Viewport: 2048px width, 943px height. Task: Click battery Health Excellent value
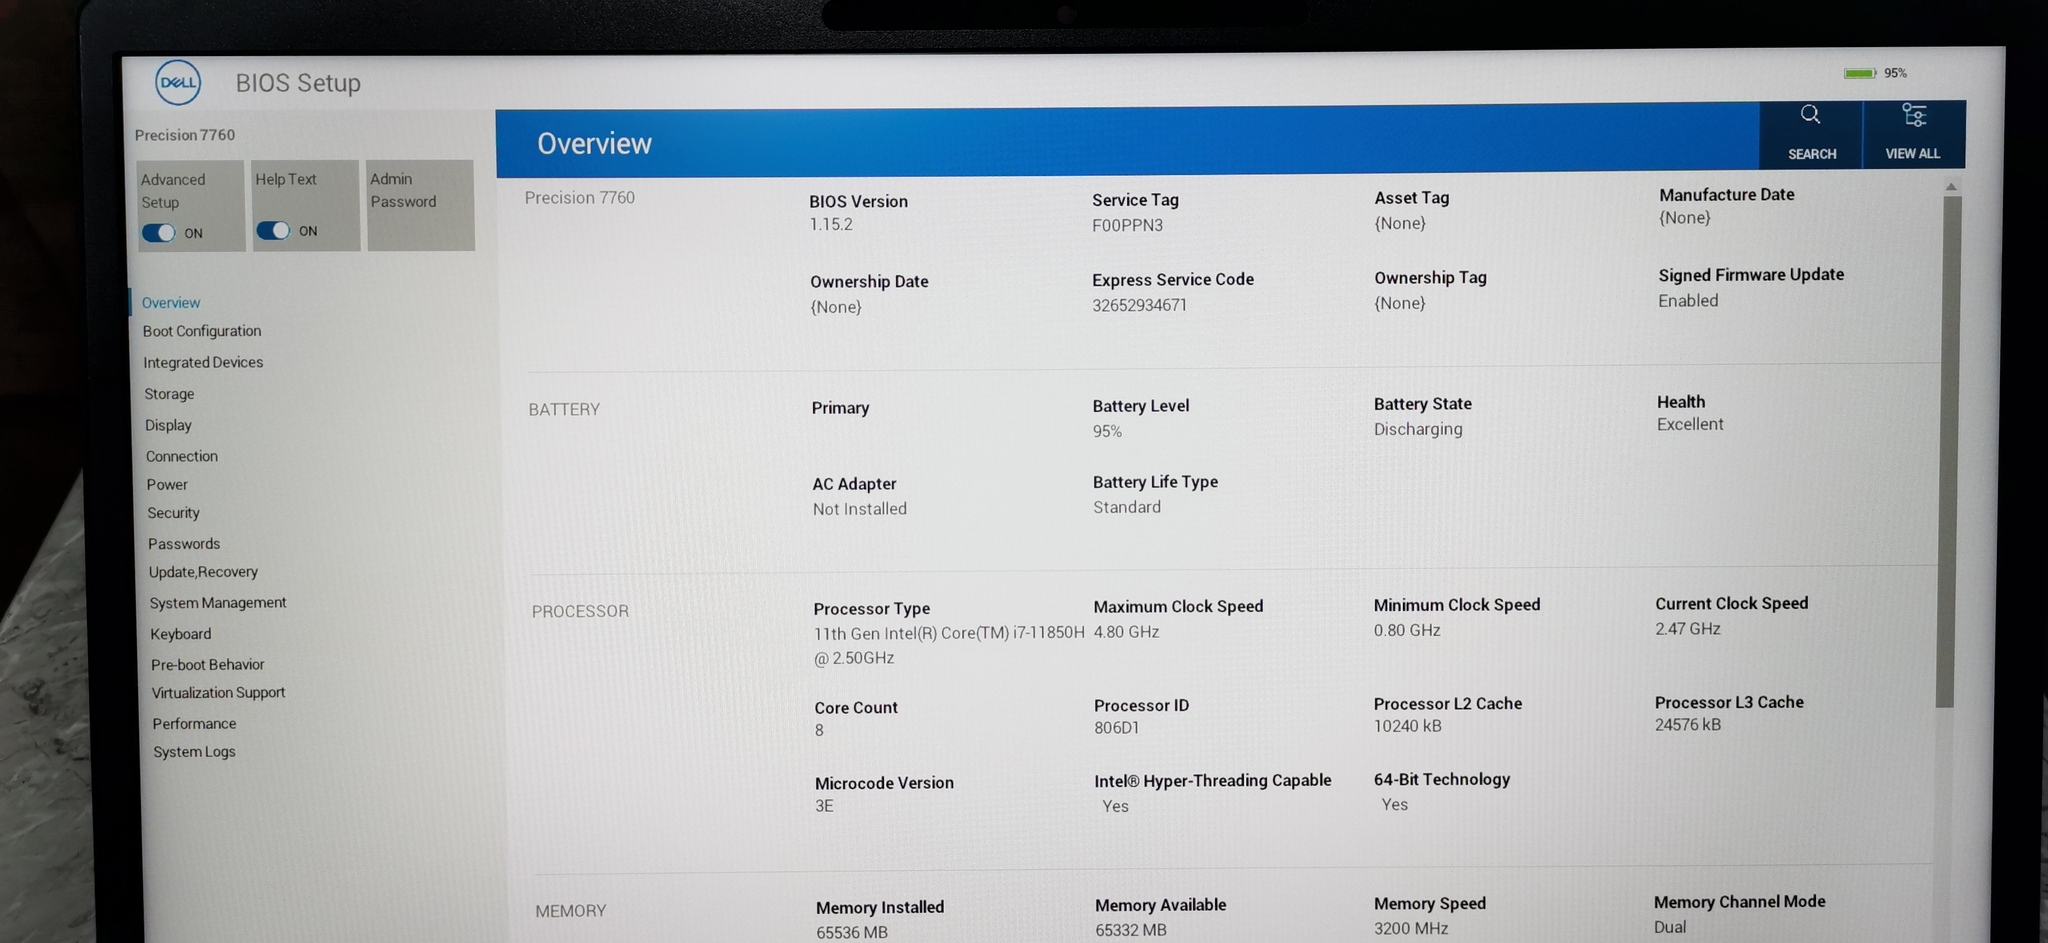[x=1690, y=424]
